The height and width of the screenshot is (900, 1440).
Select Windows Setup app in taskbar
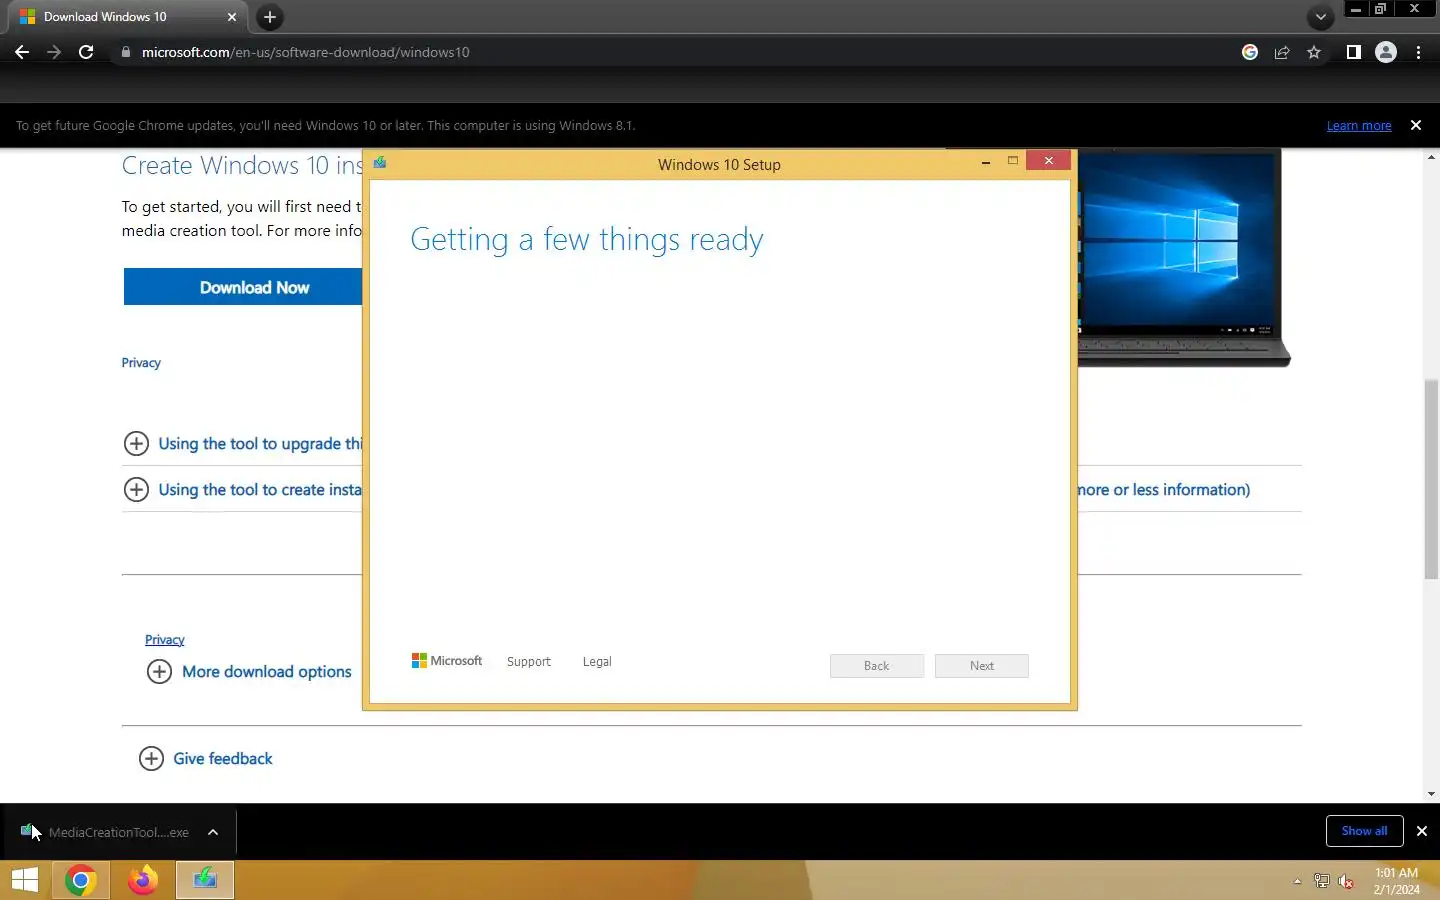[205, 881]
